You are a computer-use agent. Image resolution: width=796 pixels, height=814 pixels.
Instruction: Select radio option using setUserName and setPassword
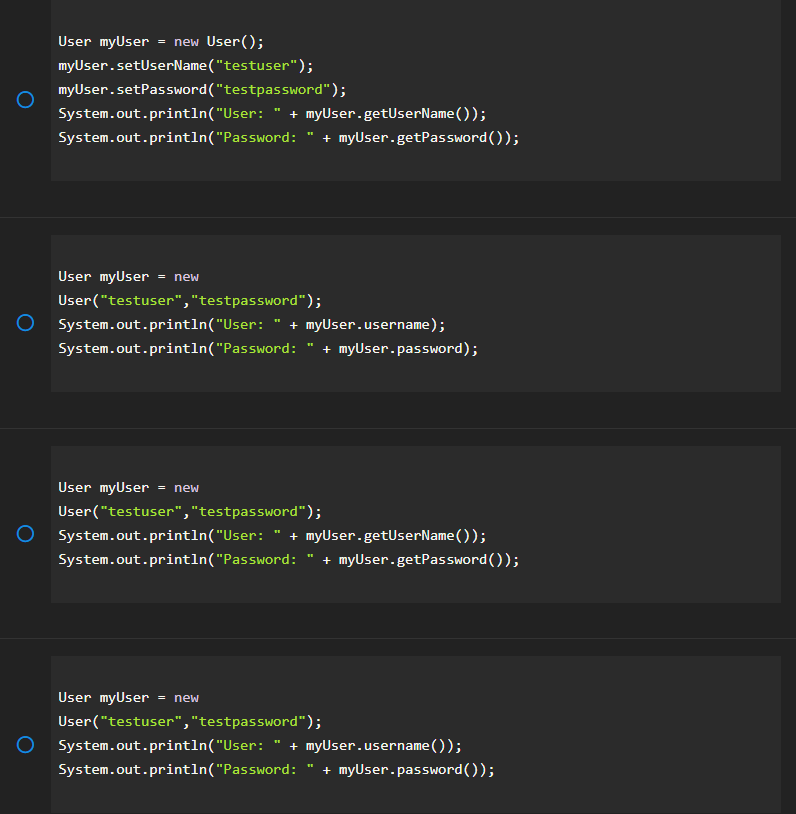[x=25, y=99]
